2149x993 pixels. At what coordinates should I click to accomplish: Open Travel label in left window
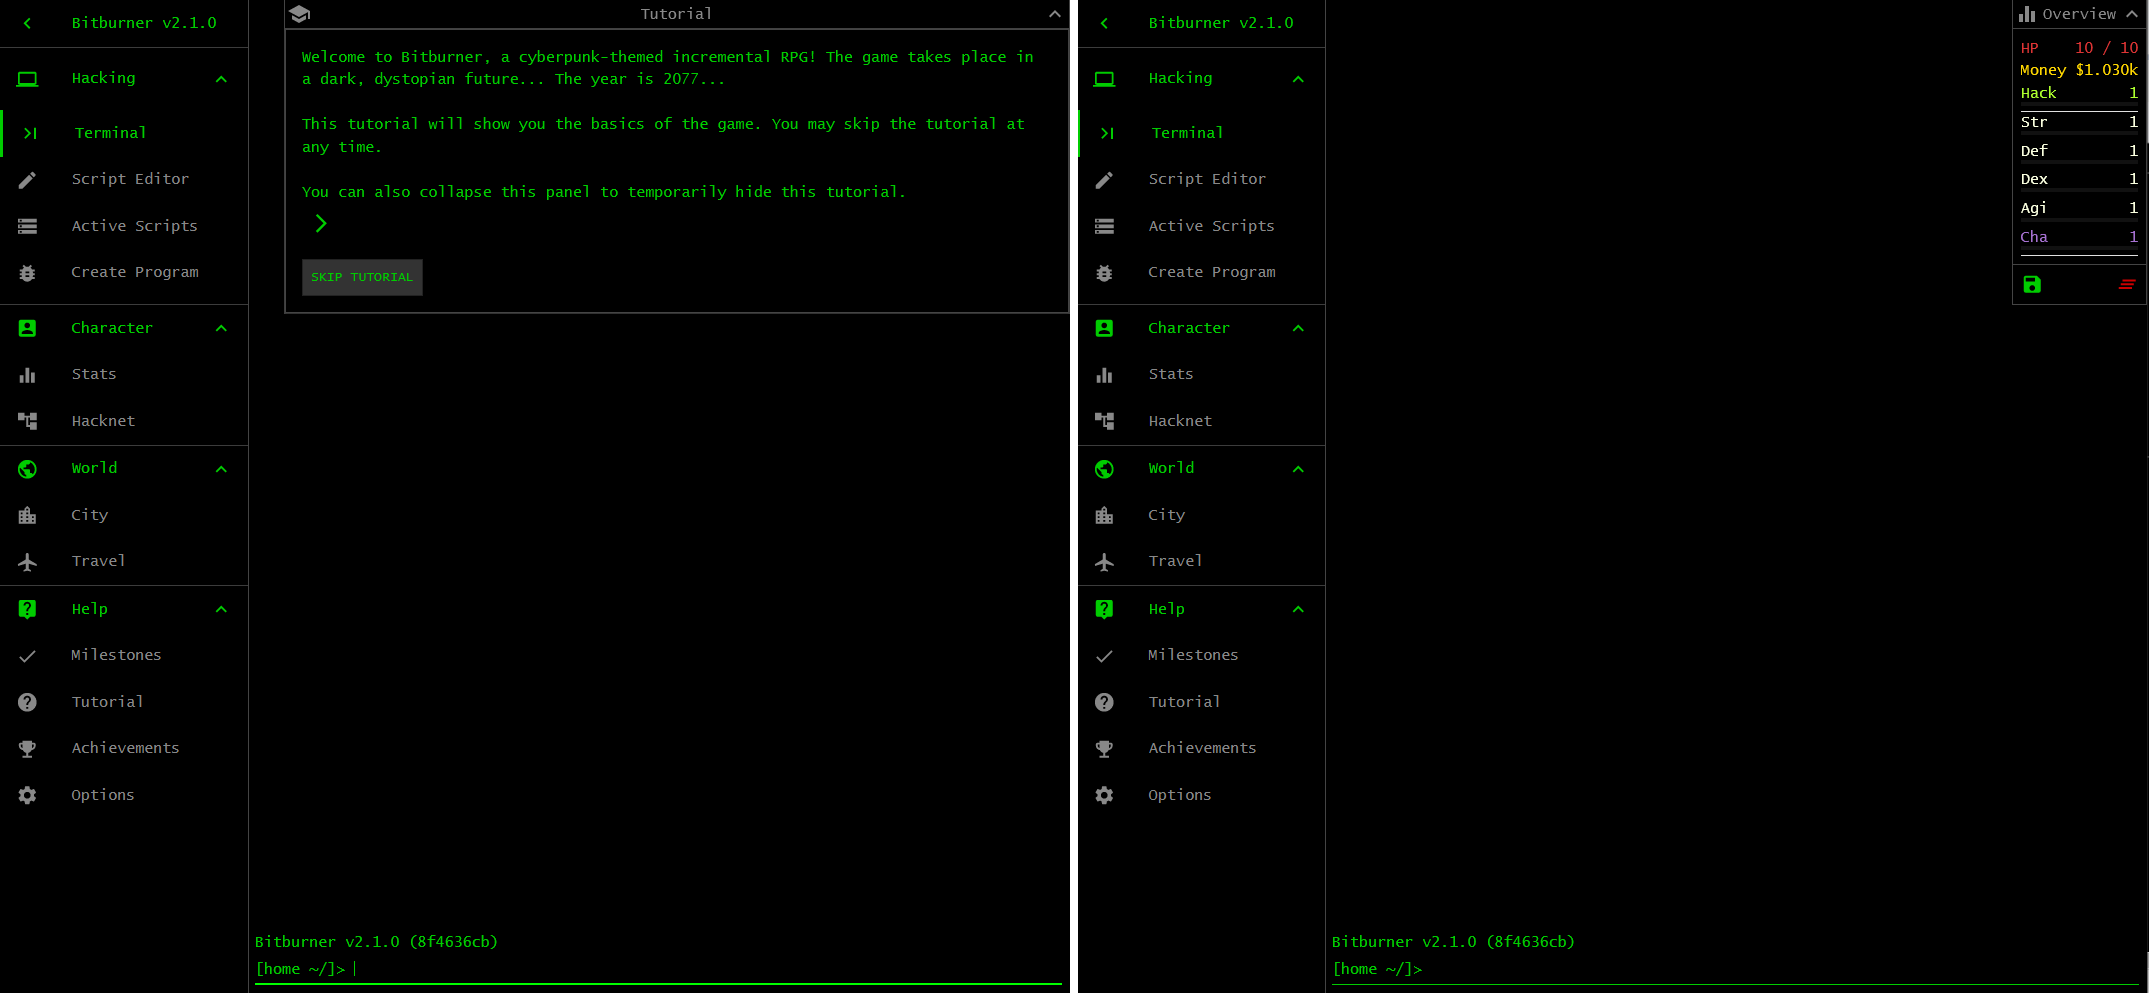(x=98, y=561)
